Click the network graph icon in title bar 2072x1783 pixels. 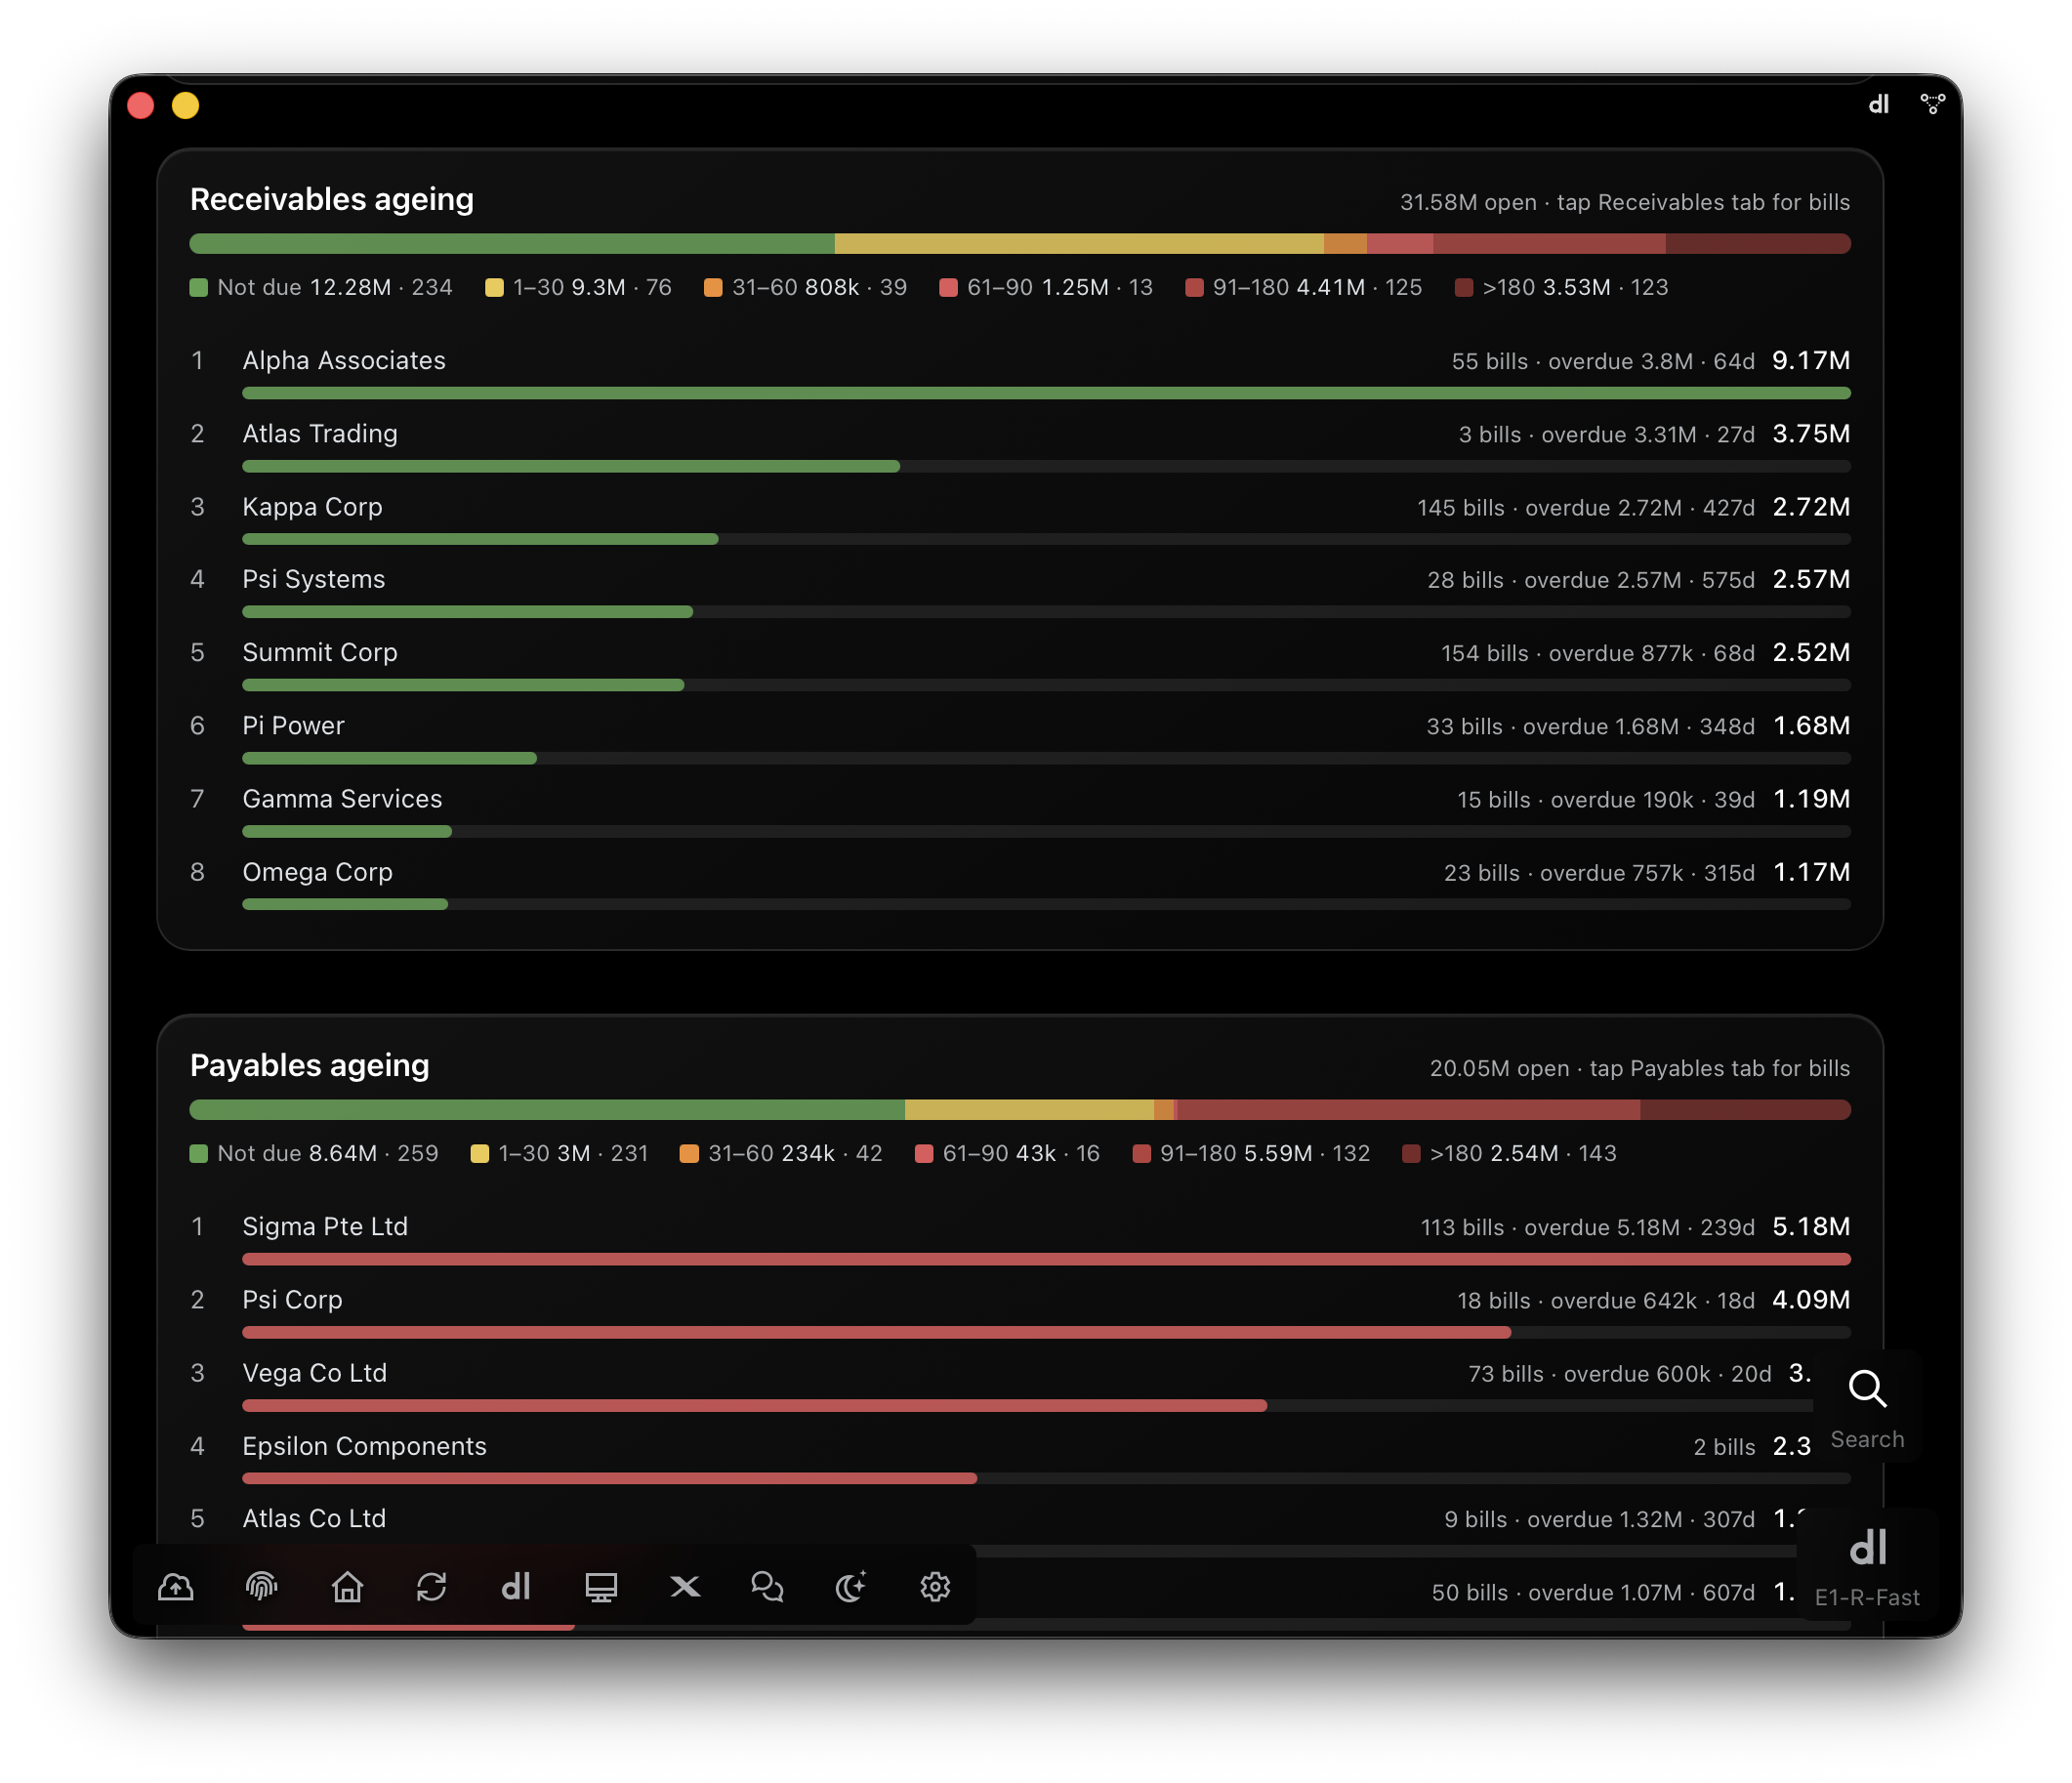pyautogui.click(x=1932, y=104)
